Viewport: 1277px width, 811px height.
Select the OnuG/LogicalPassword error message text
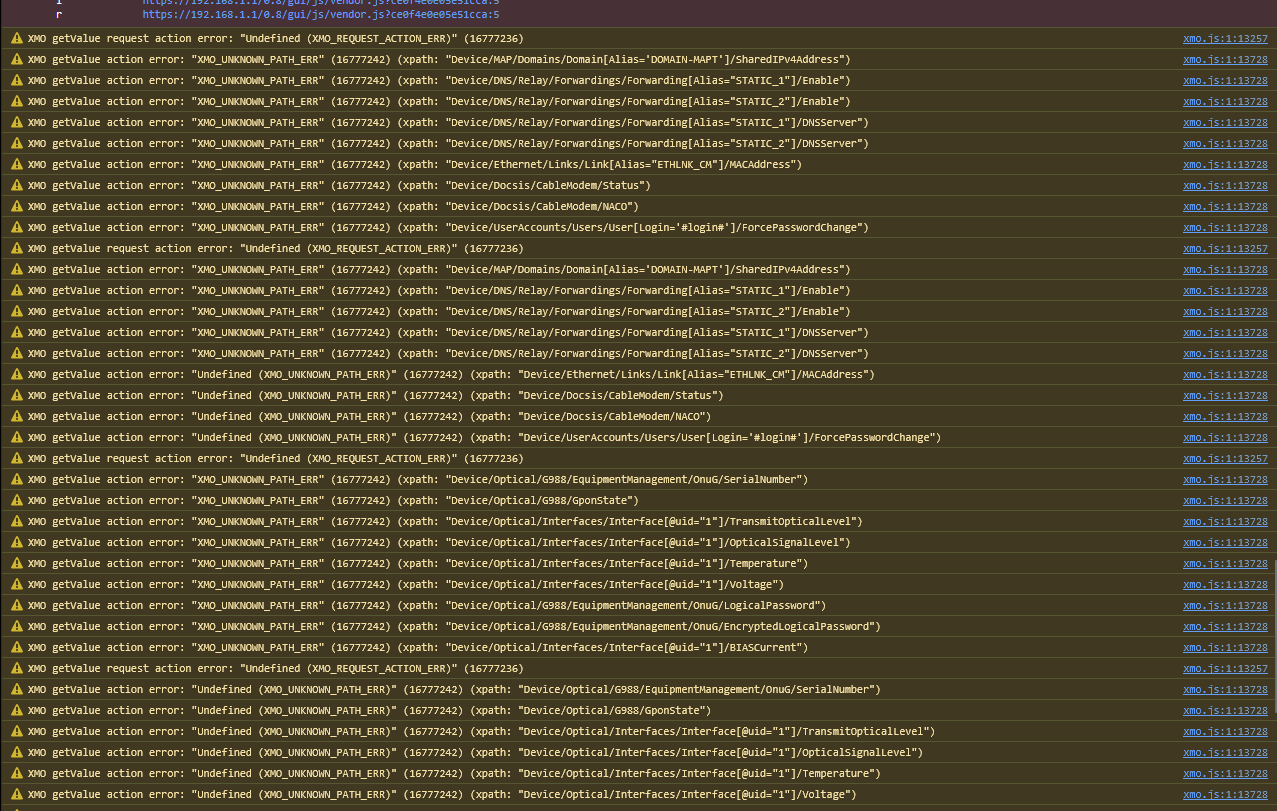coord(427,605)
